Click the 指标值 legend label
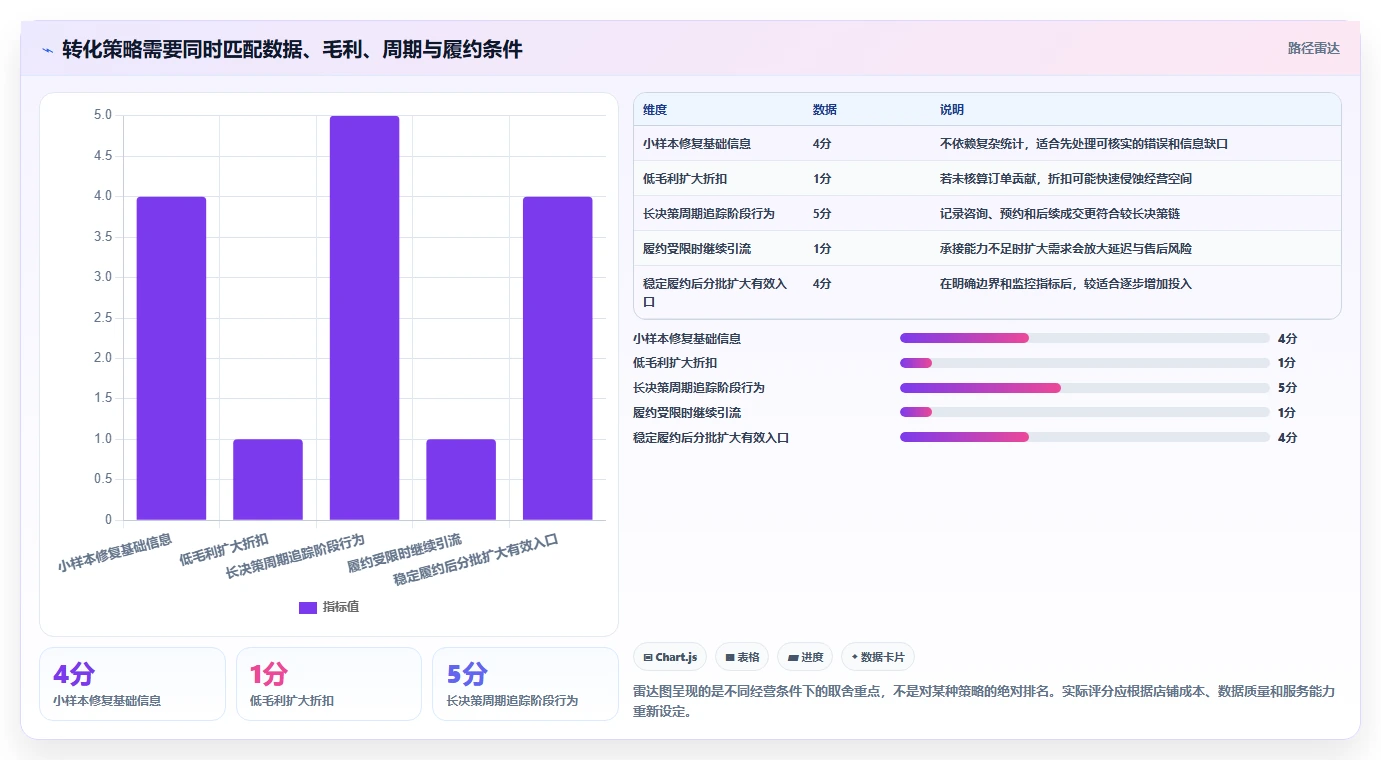1381x760 pixels. [x=340, y=607]
